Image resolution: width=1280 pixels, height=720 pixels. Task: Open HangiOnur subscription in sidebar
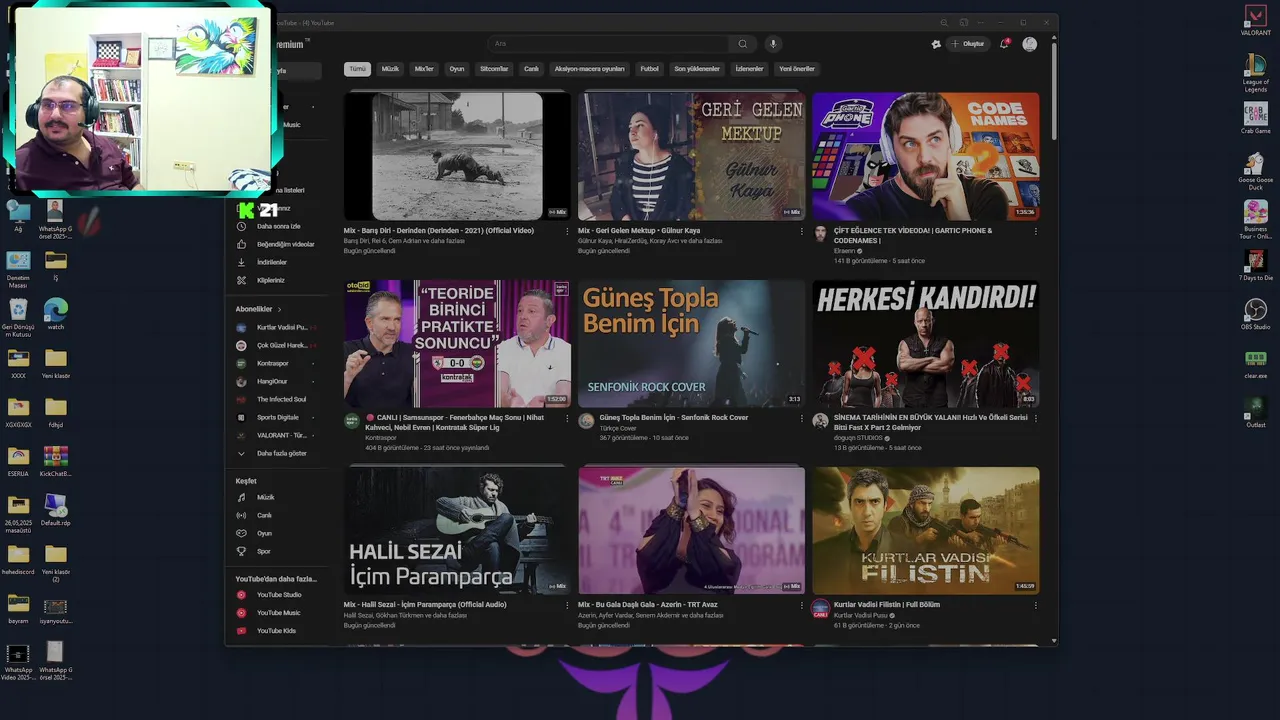click(x=277, y=381)
